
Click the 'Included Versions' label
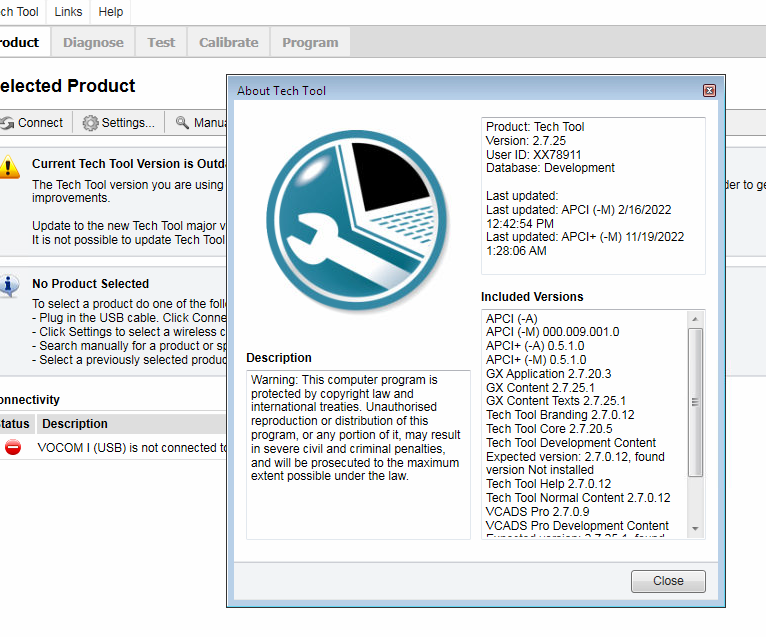click(x=532, y=297)
